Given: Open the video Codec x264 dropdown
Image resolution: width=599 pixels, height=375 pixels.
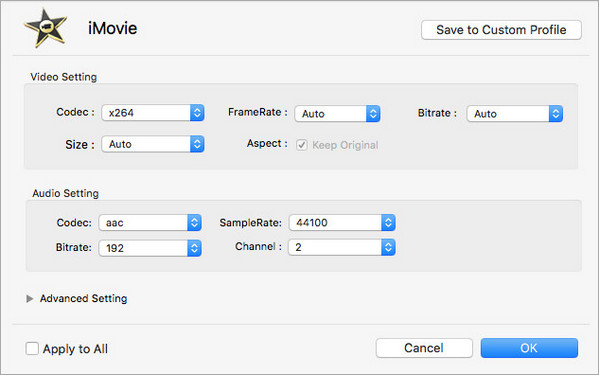Looking at the screenshot, I should coord(153,113).
